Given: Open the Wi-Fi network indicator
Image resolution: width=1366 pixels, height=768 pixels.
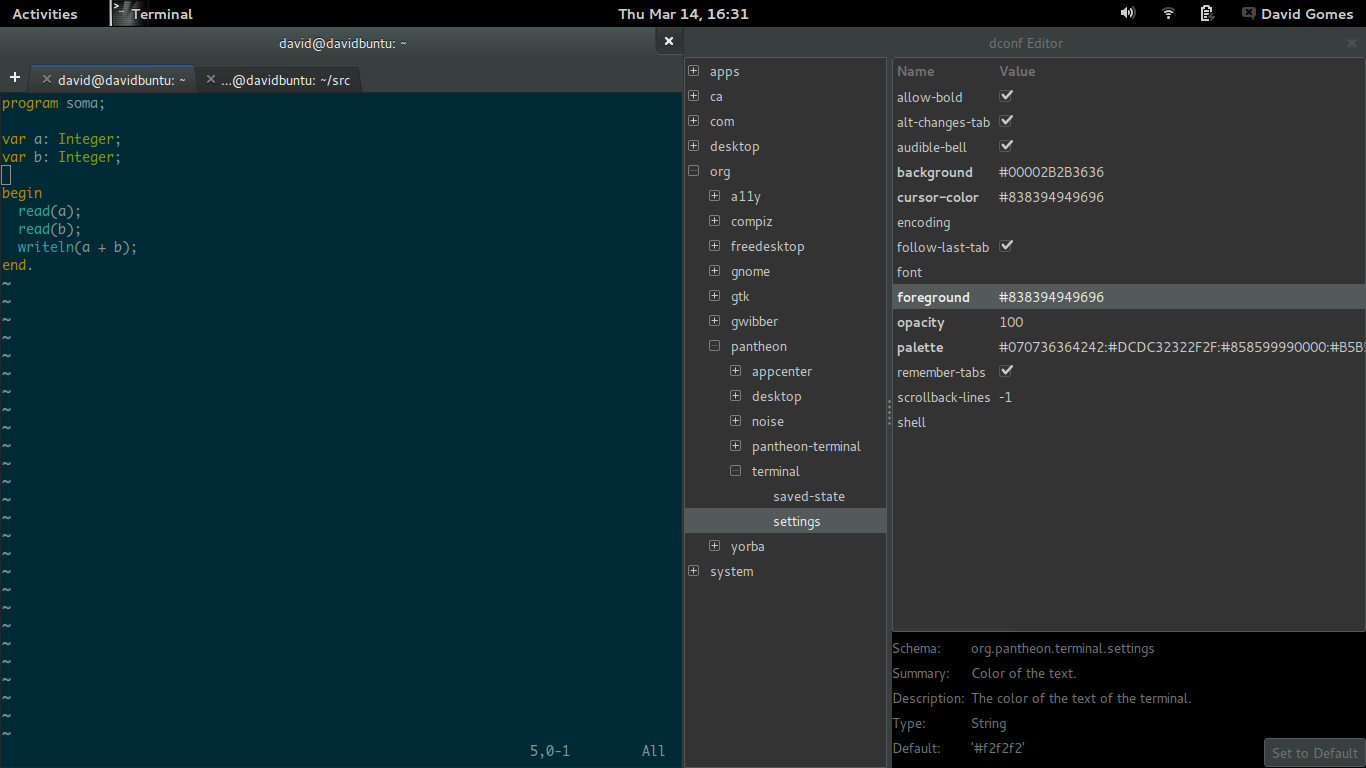Looking at the screenshot, I should pyautogui.click(x=1168, y=13).
